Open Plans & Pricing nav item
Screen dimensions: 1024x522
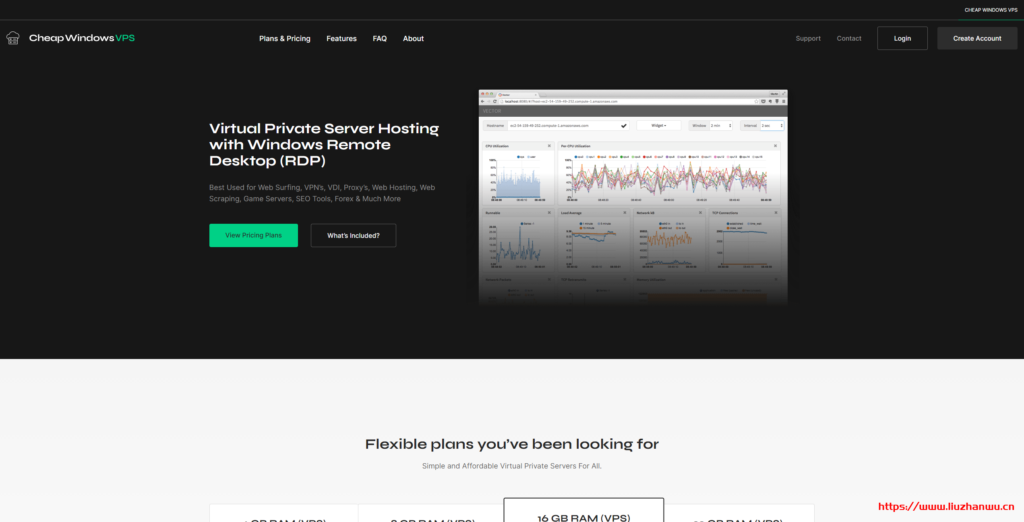284,39
